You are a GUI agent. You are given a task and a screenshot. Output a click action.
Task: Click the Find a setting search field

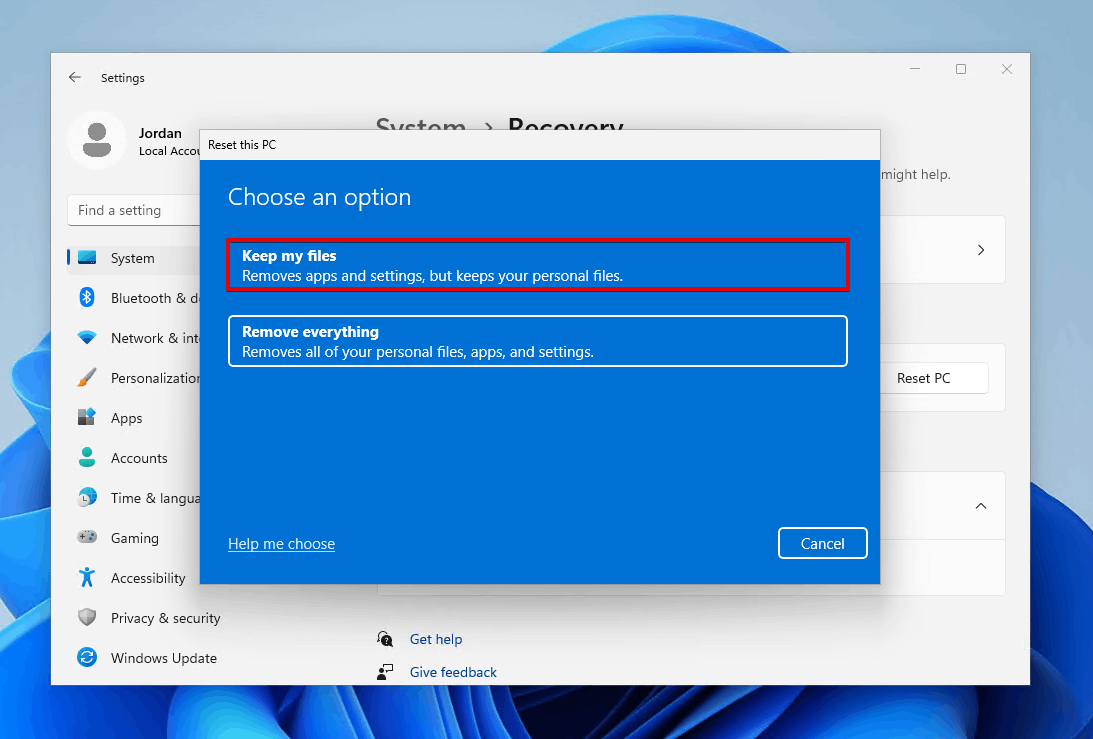(133, 210)
